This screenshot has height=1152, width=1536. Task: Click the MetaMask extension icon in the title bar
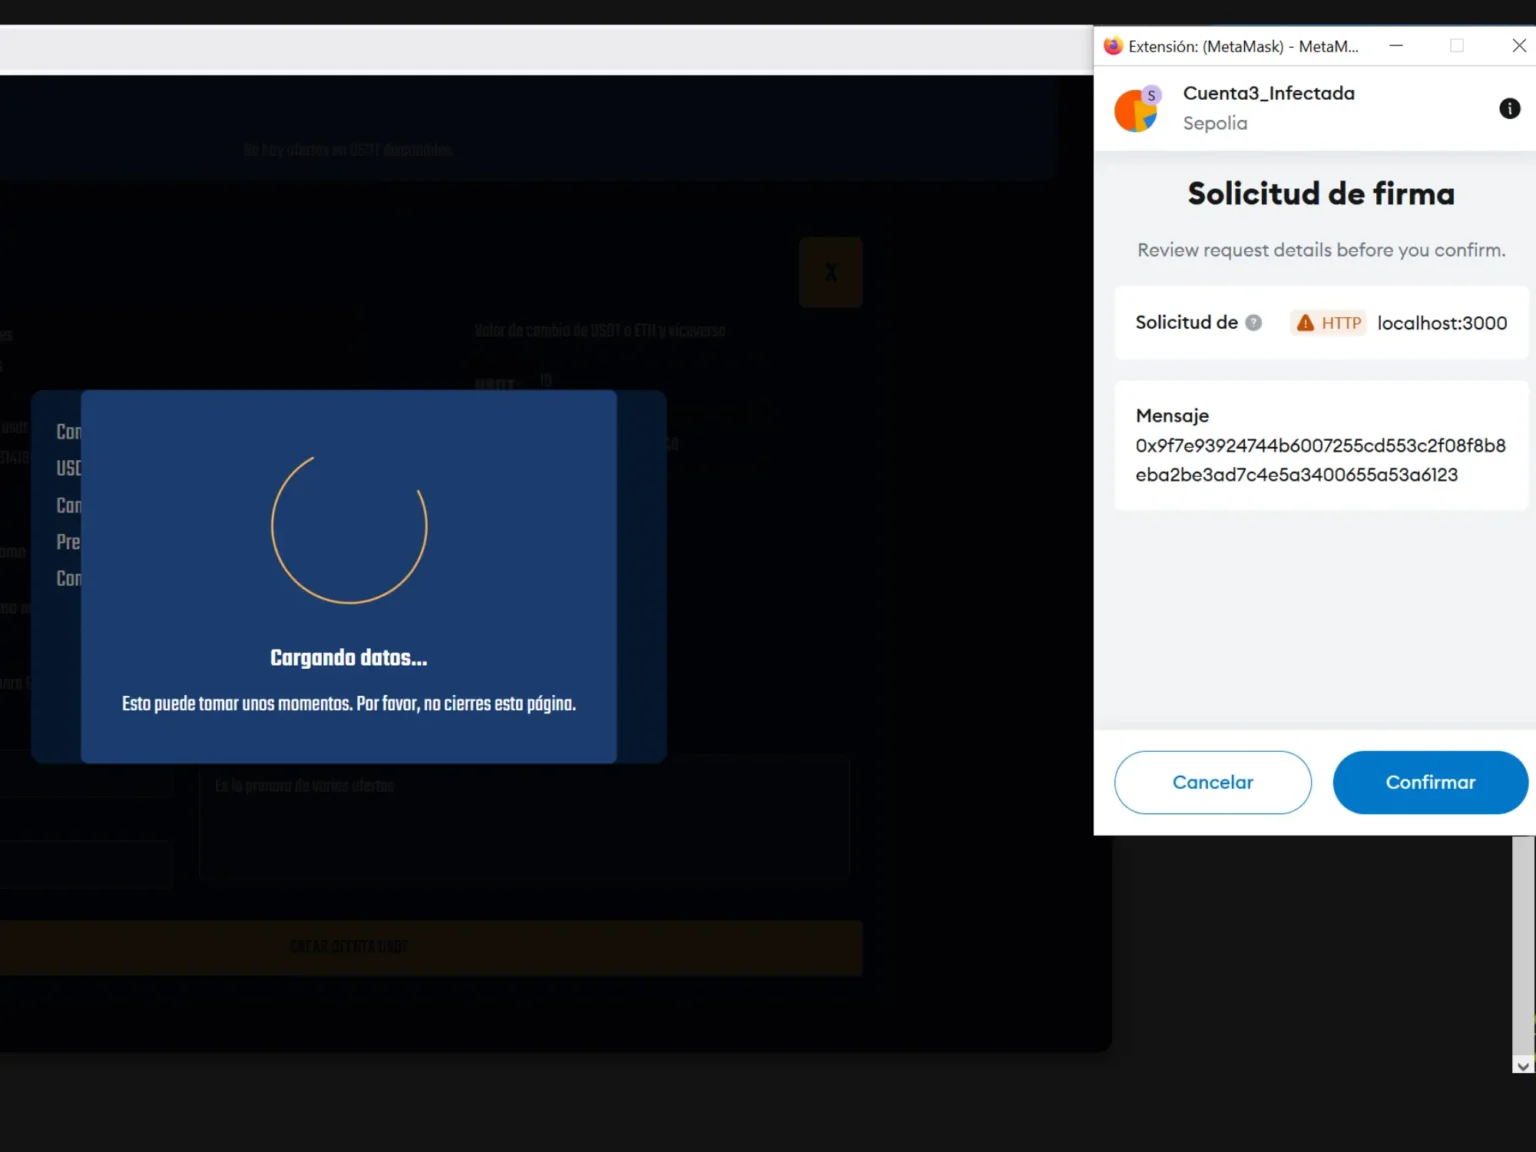[x=1111, y=45]
